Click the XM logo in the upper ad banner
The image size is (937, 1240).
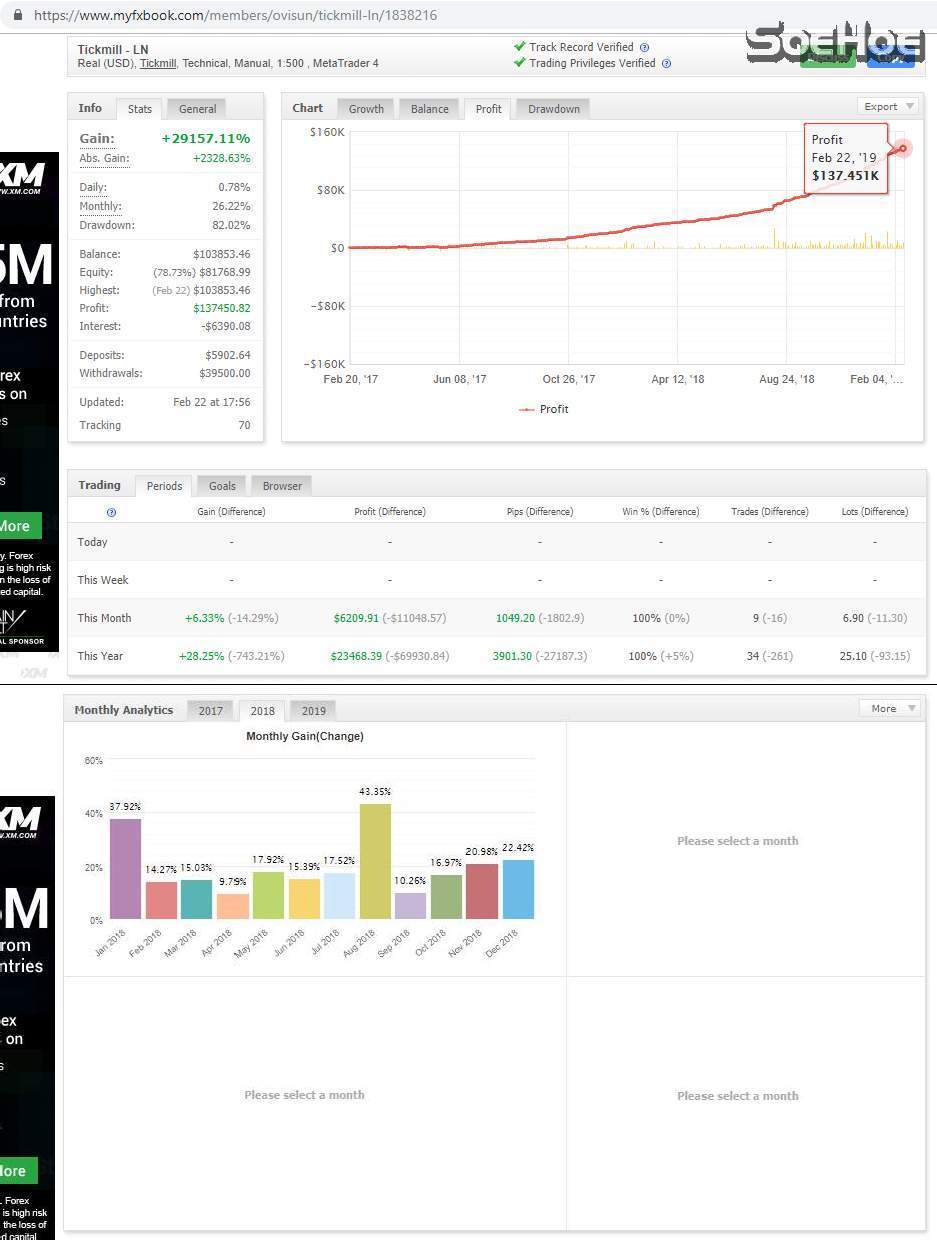click(21, 179)
